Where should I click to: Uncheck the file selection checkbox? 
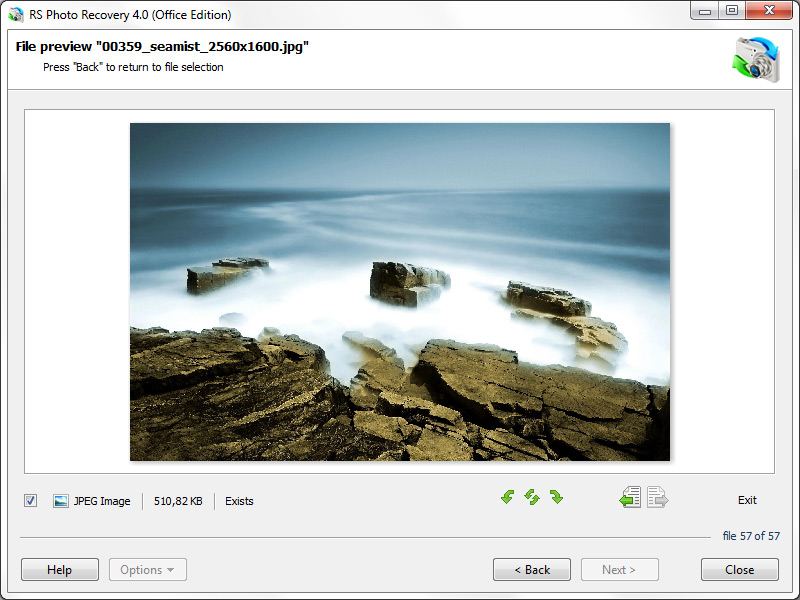(30, 501)
